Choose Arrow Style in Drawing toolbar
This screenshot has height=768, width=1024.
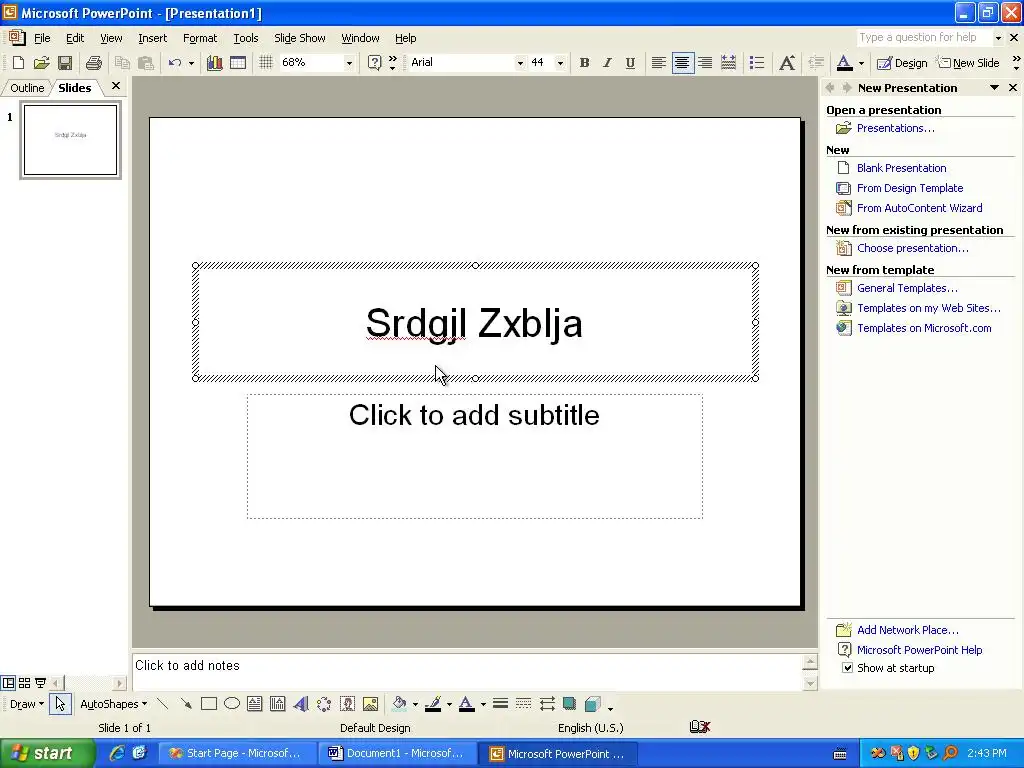[x=547, y=704]
